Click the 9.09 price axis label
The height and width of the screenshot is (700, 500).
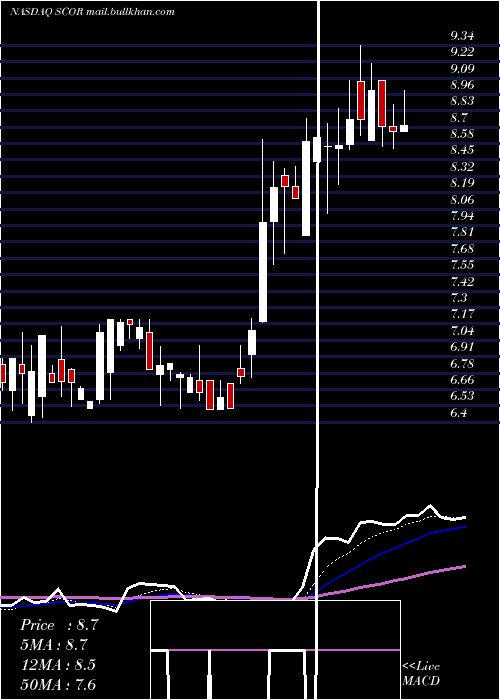[462, 69]
